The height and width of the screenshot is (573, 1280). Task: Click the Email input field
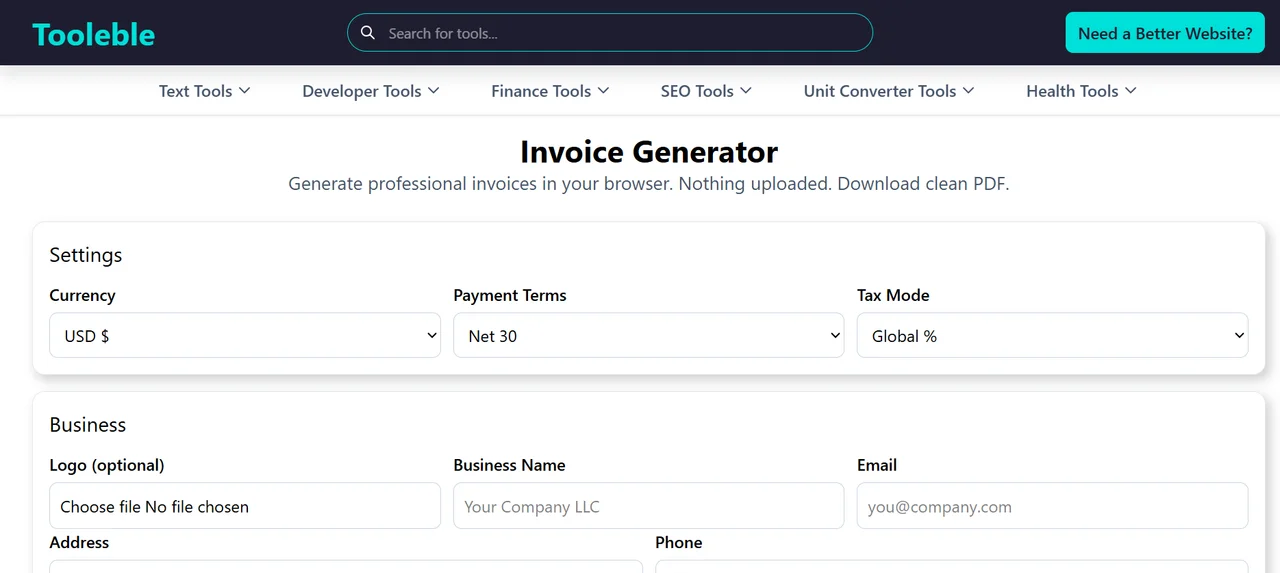point(1052,506)
